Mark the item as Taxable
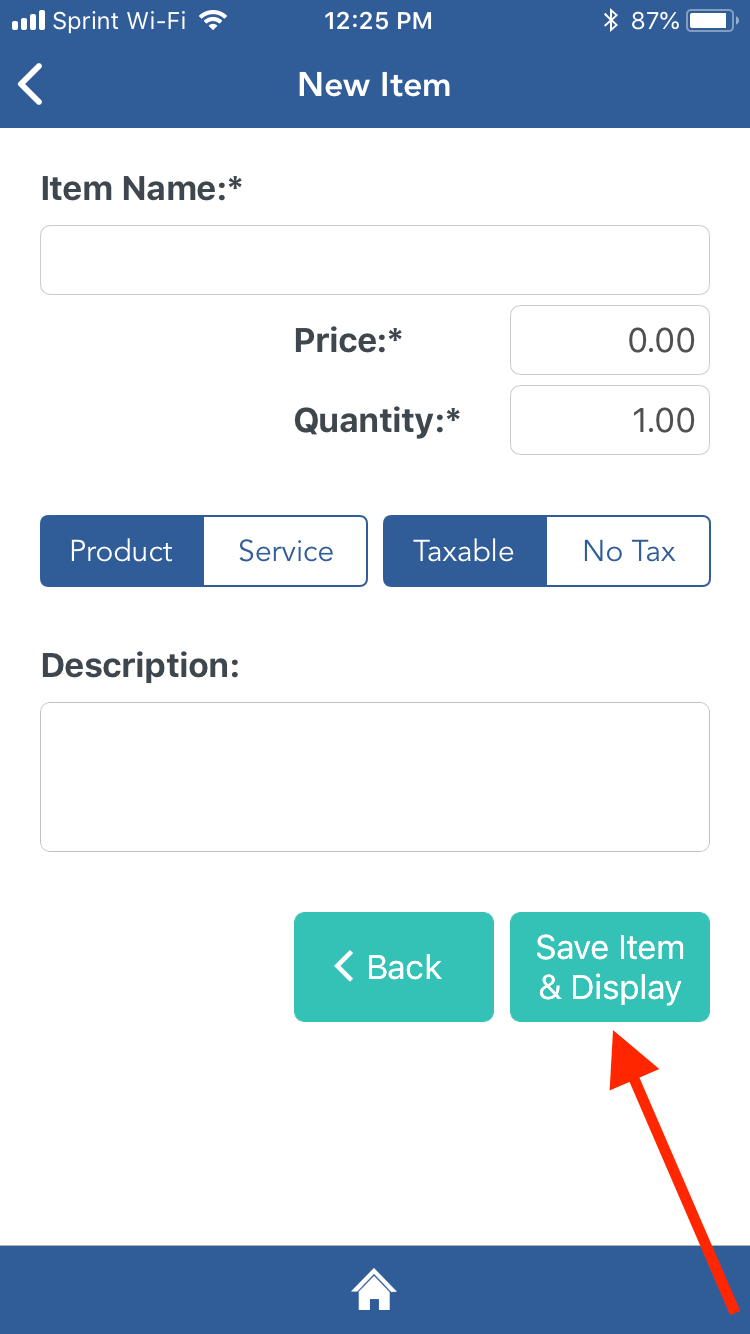The width and height of the screenshot is (750, 1334). pyautogui.click(x=464, y=551)
